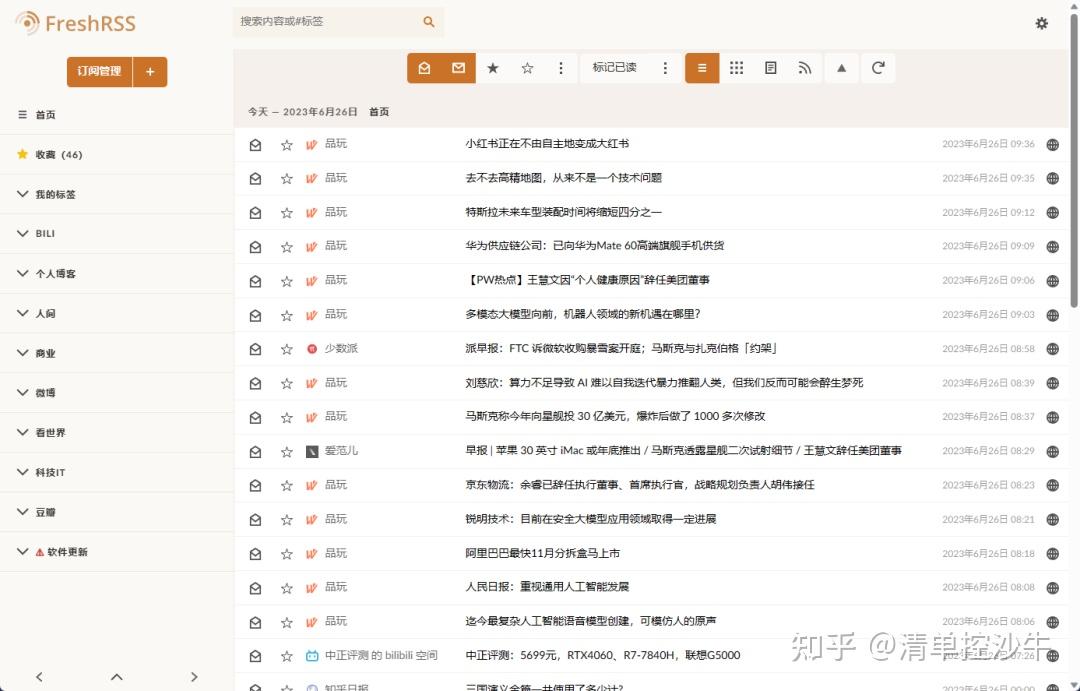This screenshot has height=691, width=1080.
Task: Open the hamburger menu beside 首页
Action: (x=20, y=114)
